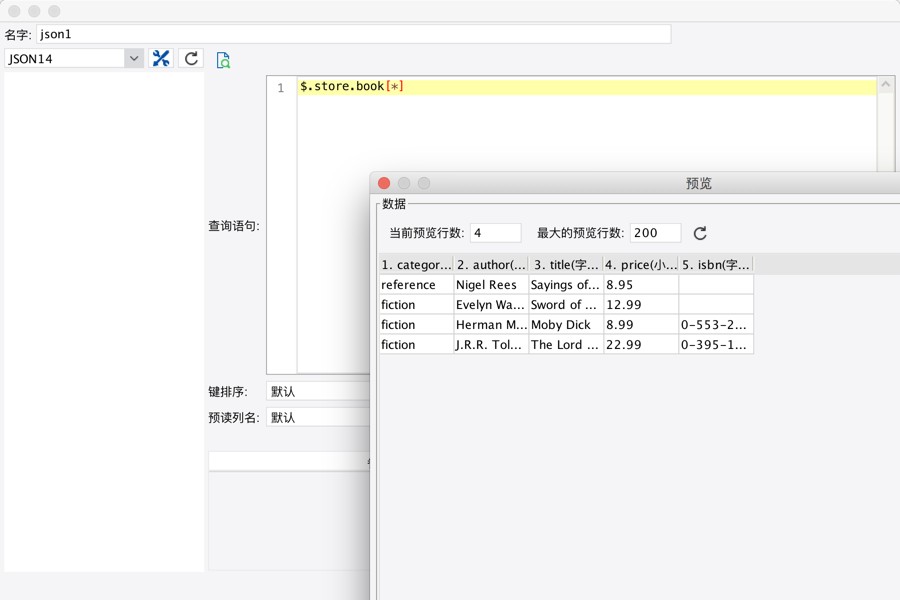
Task: Click the isbn column header
Action: pyautogui.click(x=713, y=264)
